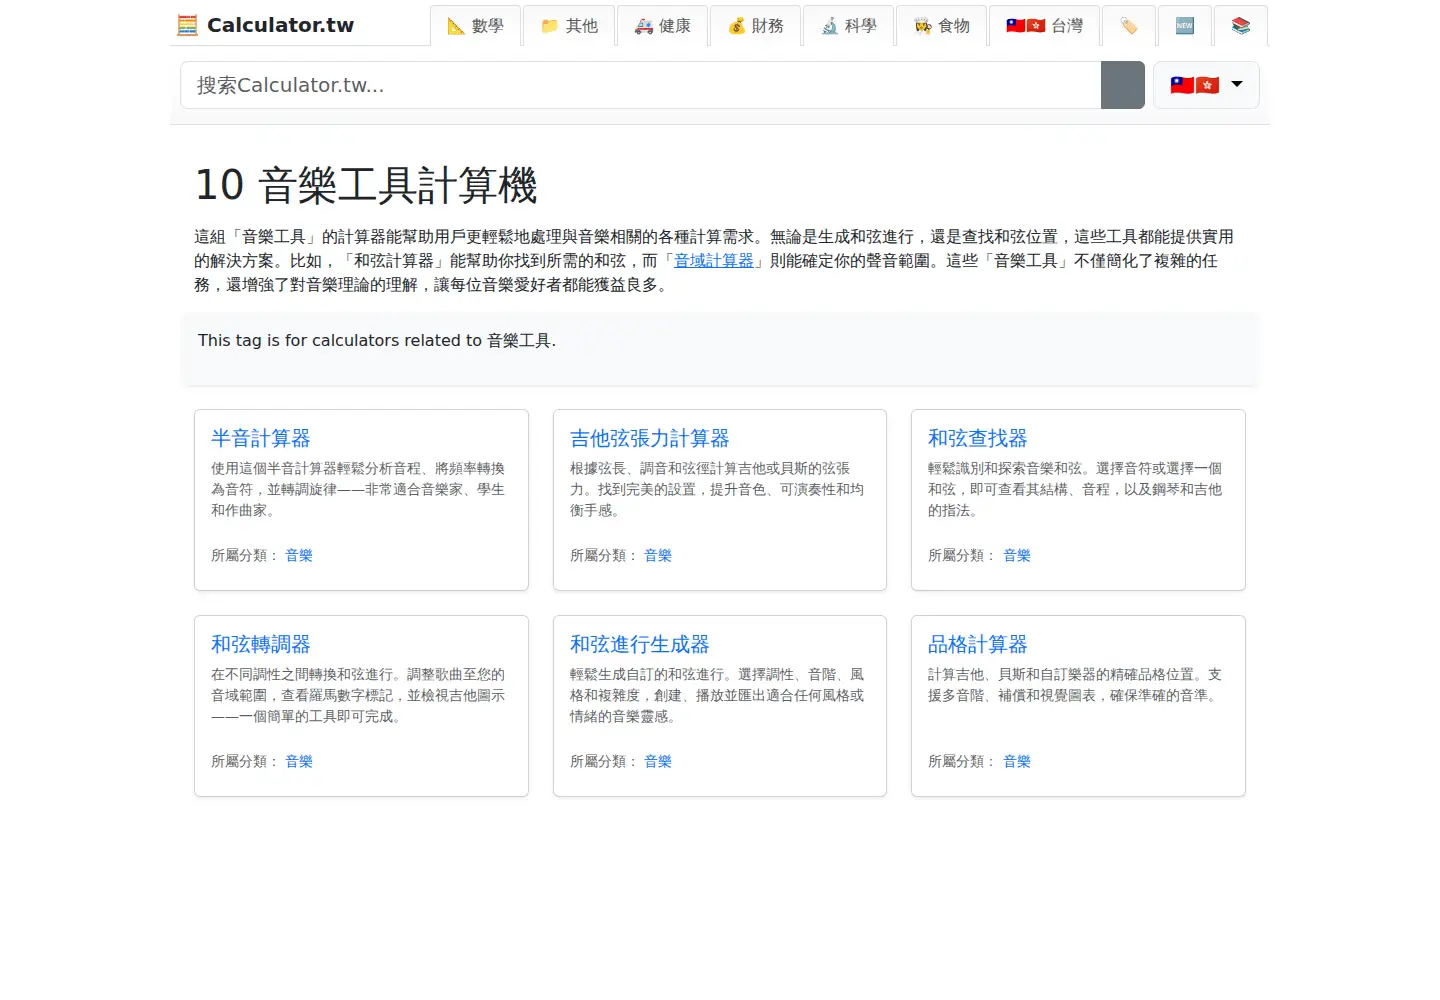Click the 半音計算器 card description text

358,489
